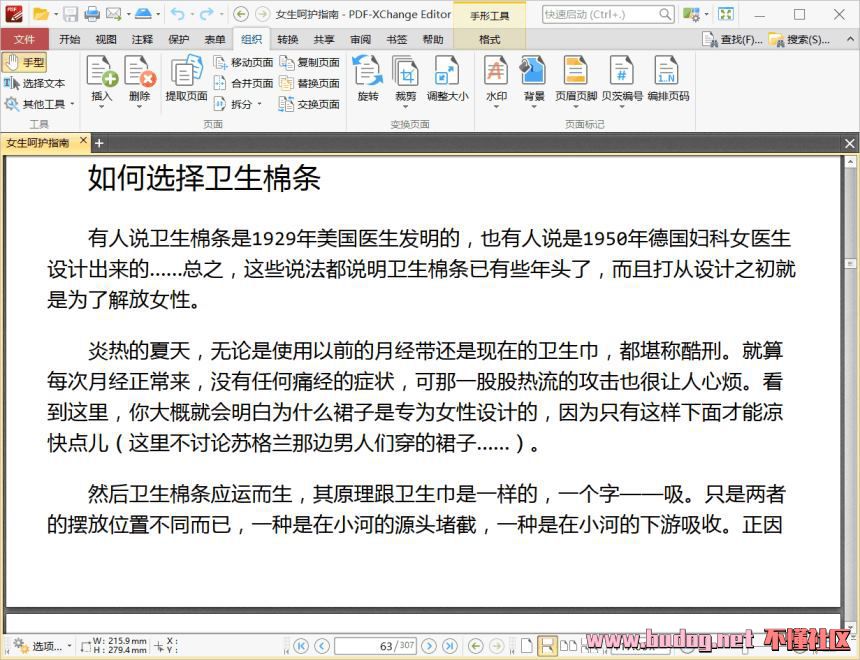Click the back navigation circle in title bar

pos(240,14)
